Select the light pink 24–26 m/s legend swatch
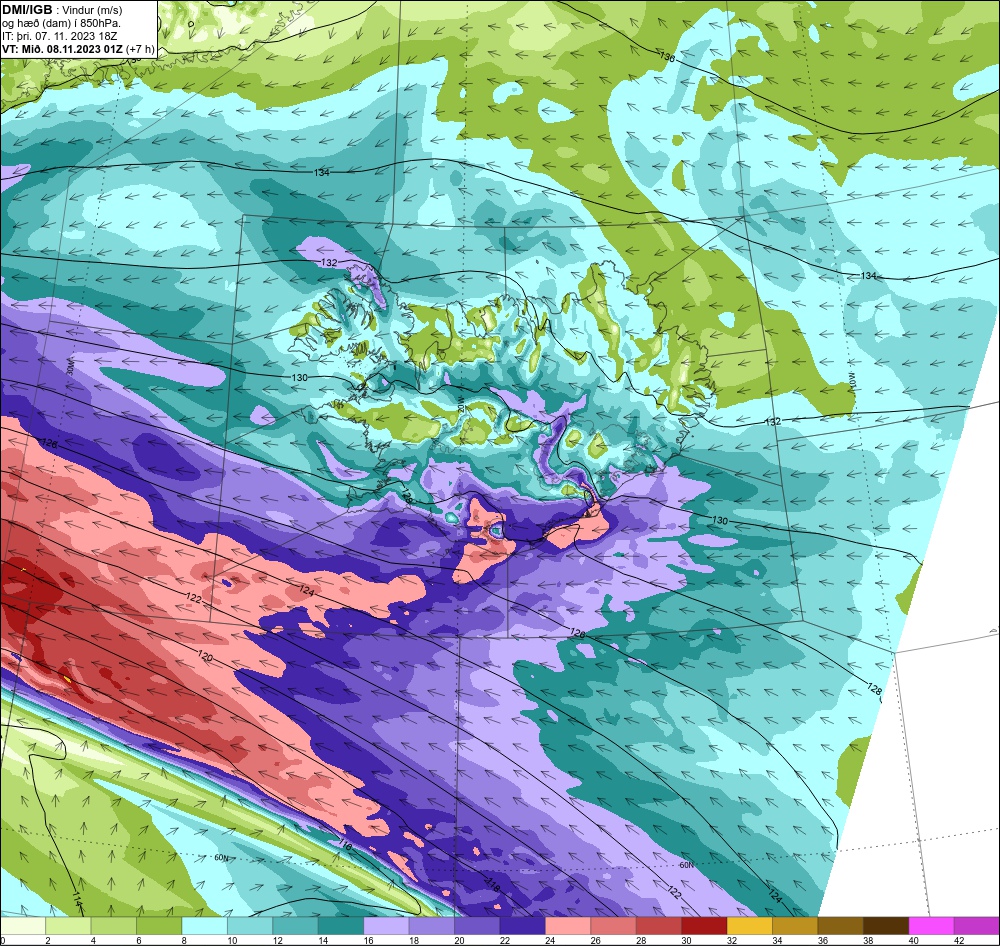The height and width of the screenshot is (946, 1000). pos(568,926)
